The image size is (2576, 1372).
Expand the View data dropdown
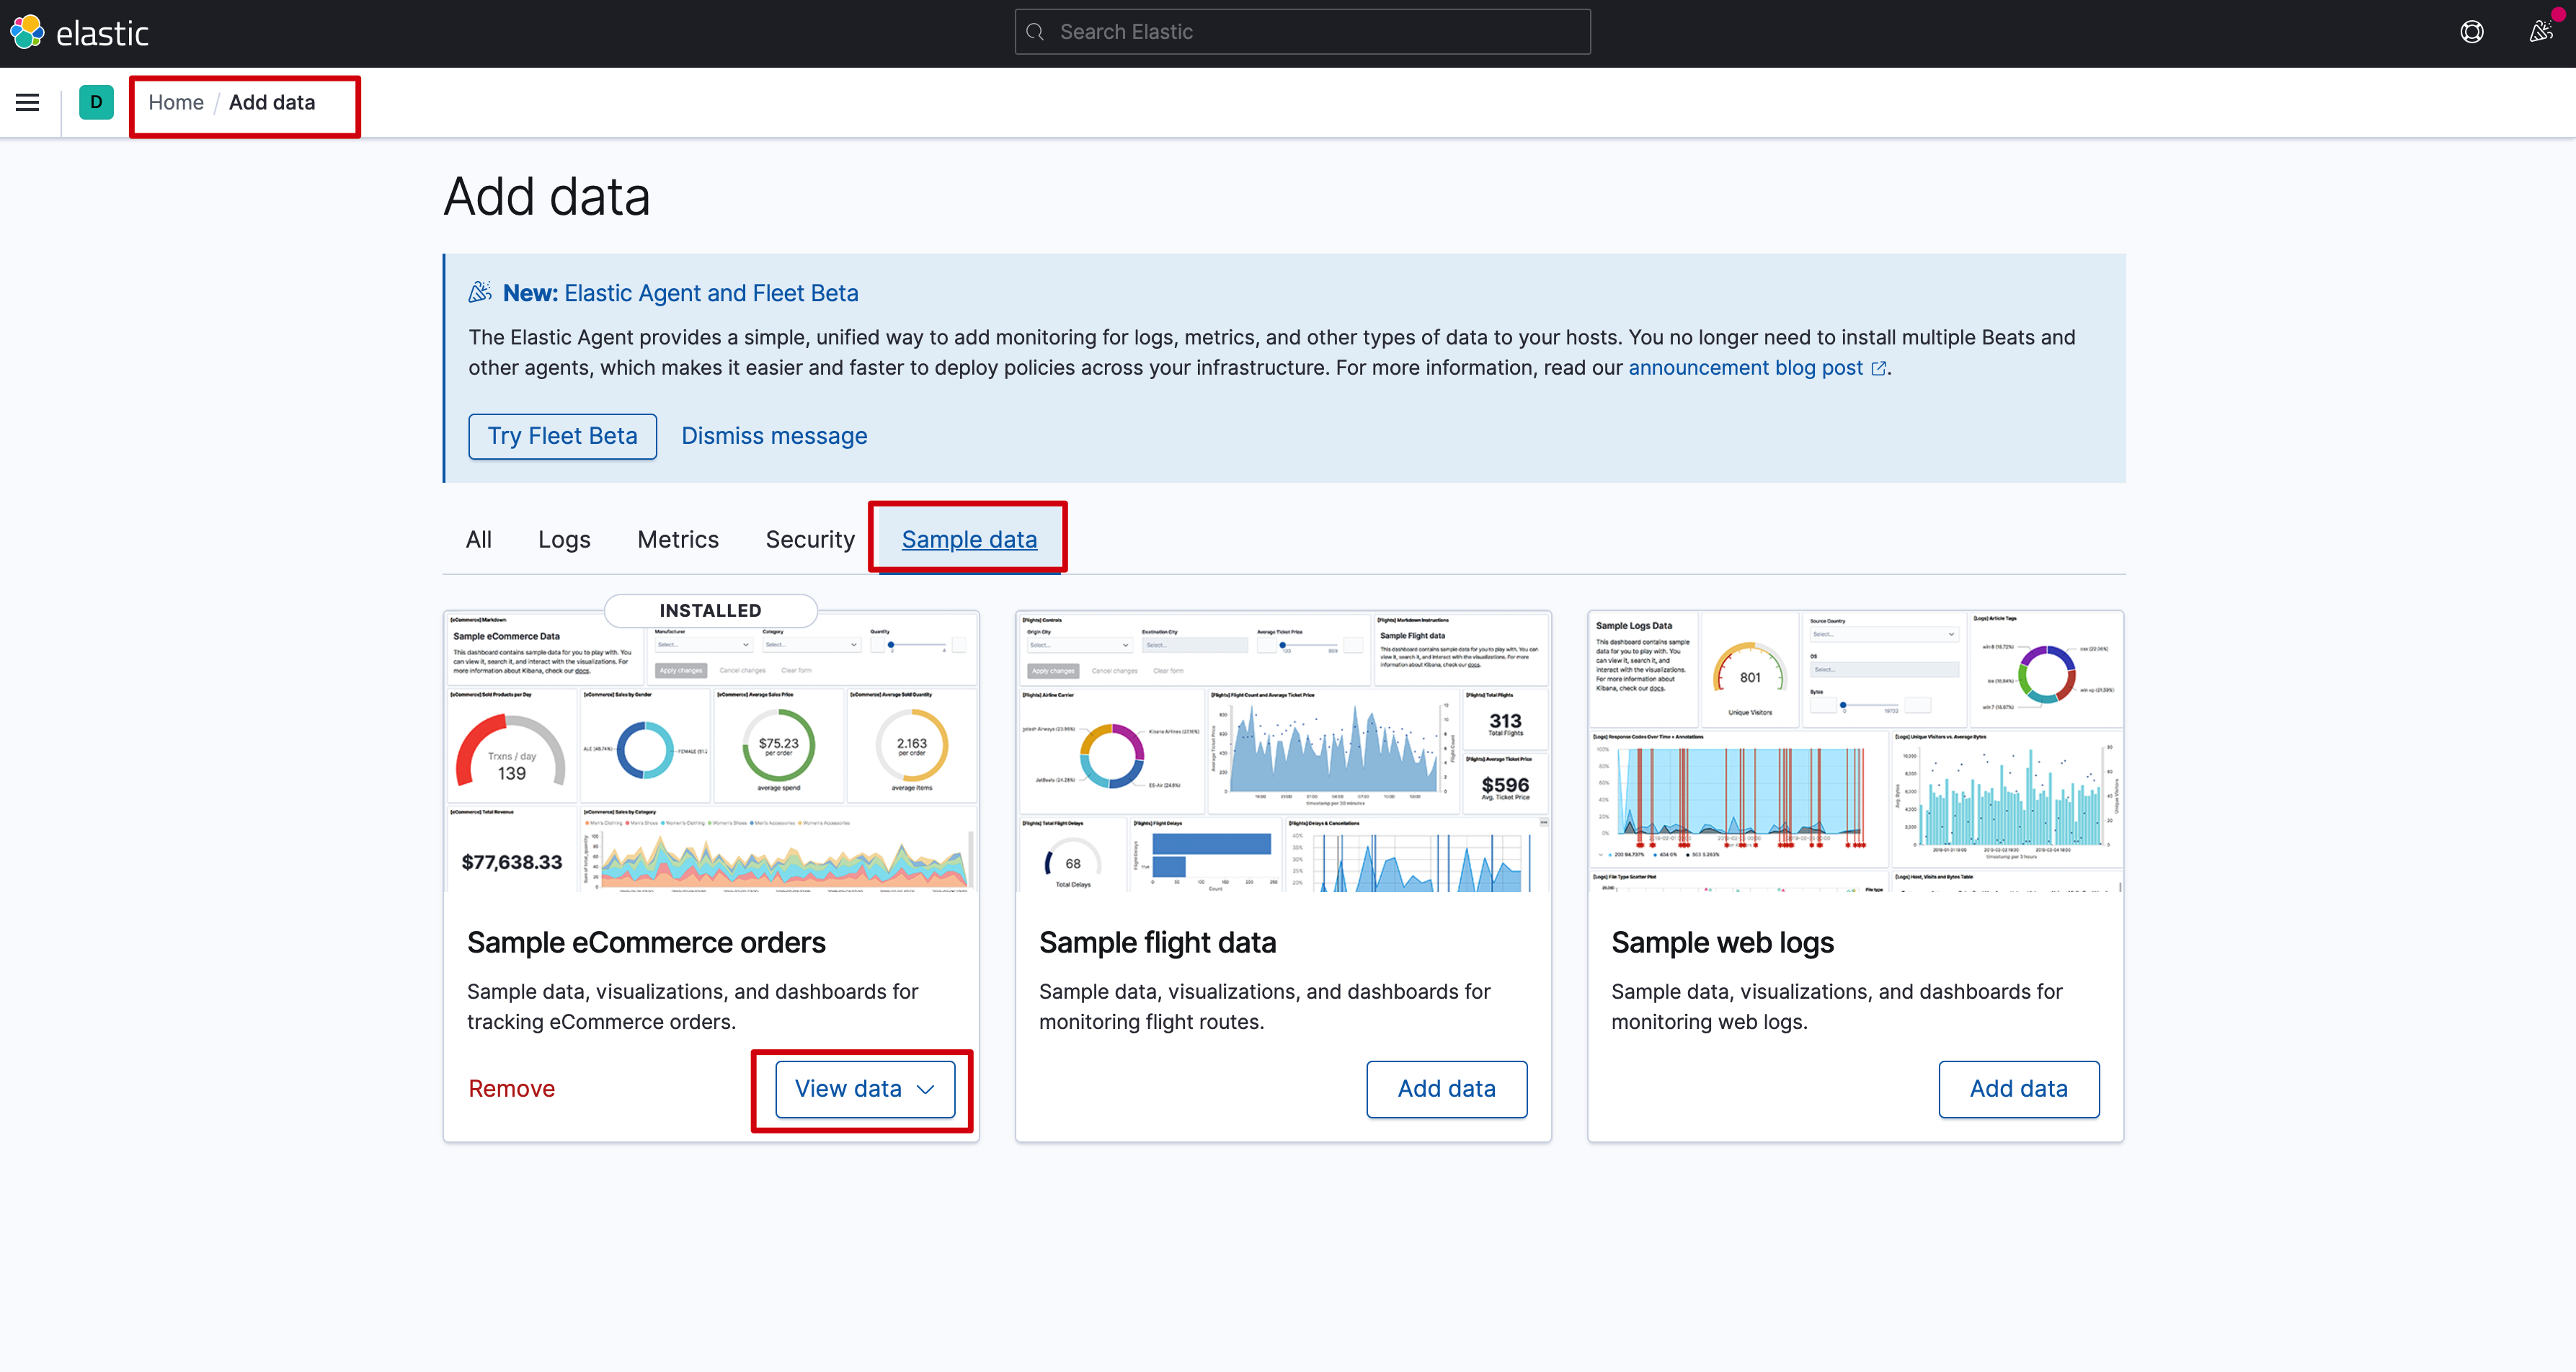click(864, 1088)
